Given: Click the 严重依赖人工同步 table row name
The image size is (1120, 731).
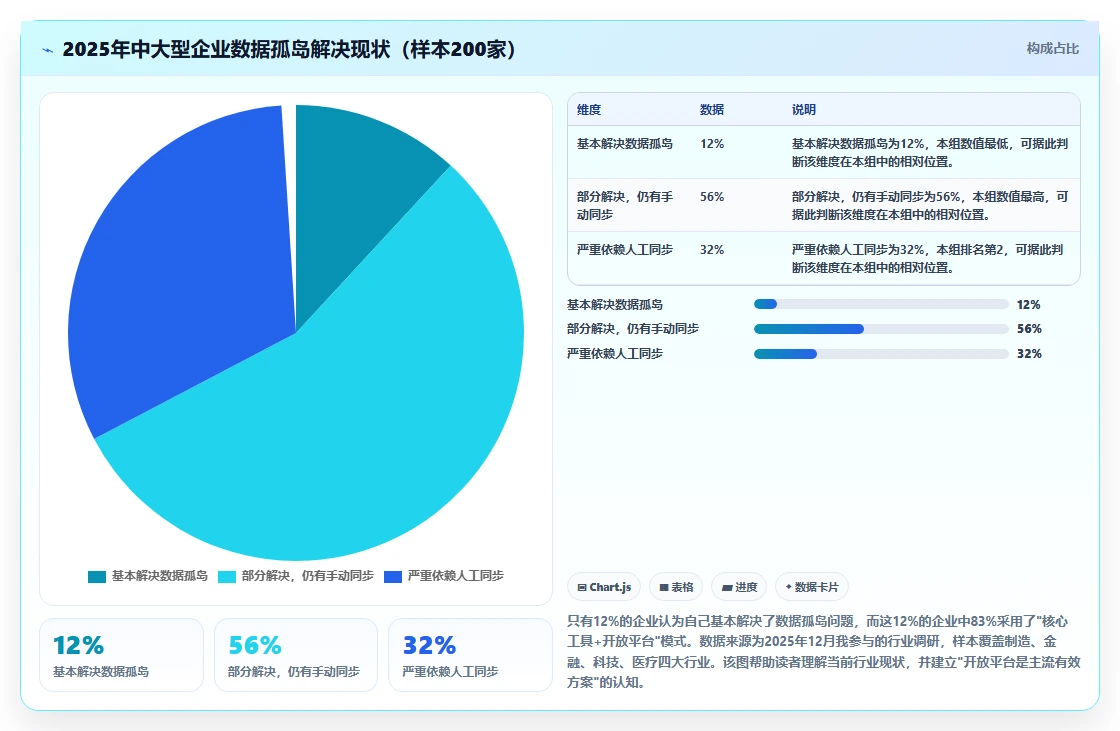Looking at the screenshot, I should click(x=625, y=249).
